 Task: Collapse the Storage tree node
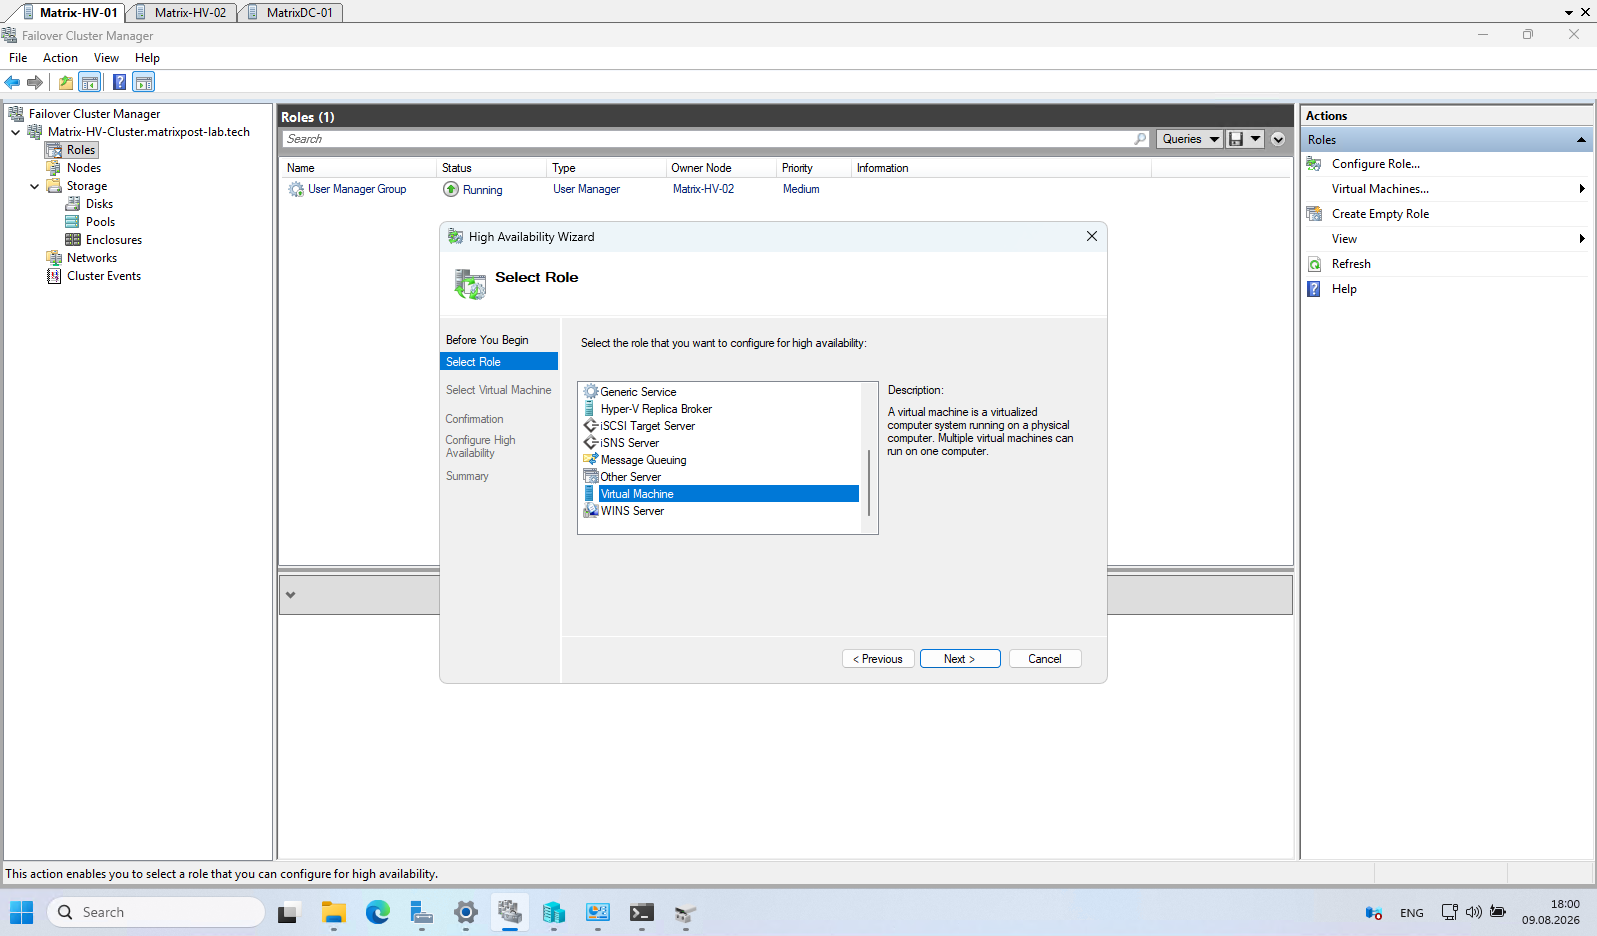tap(35, 186)
